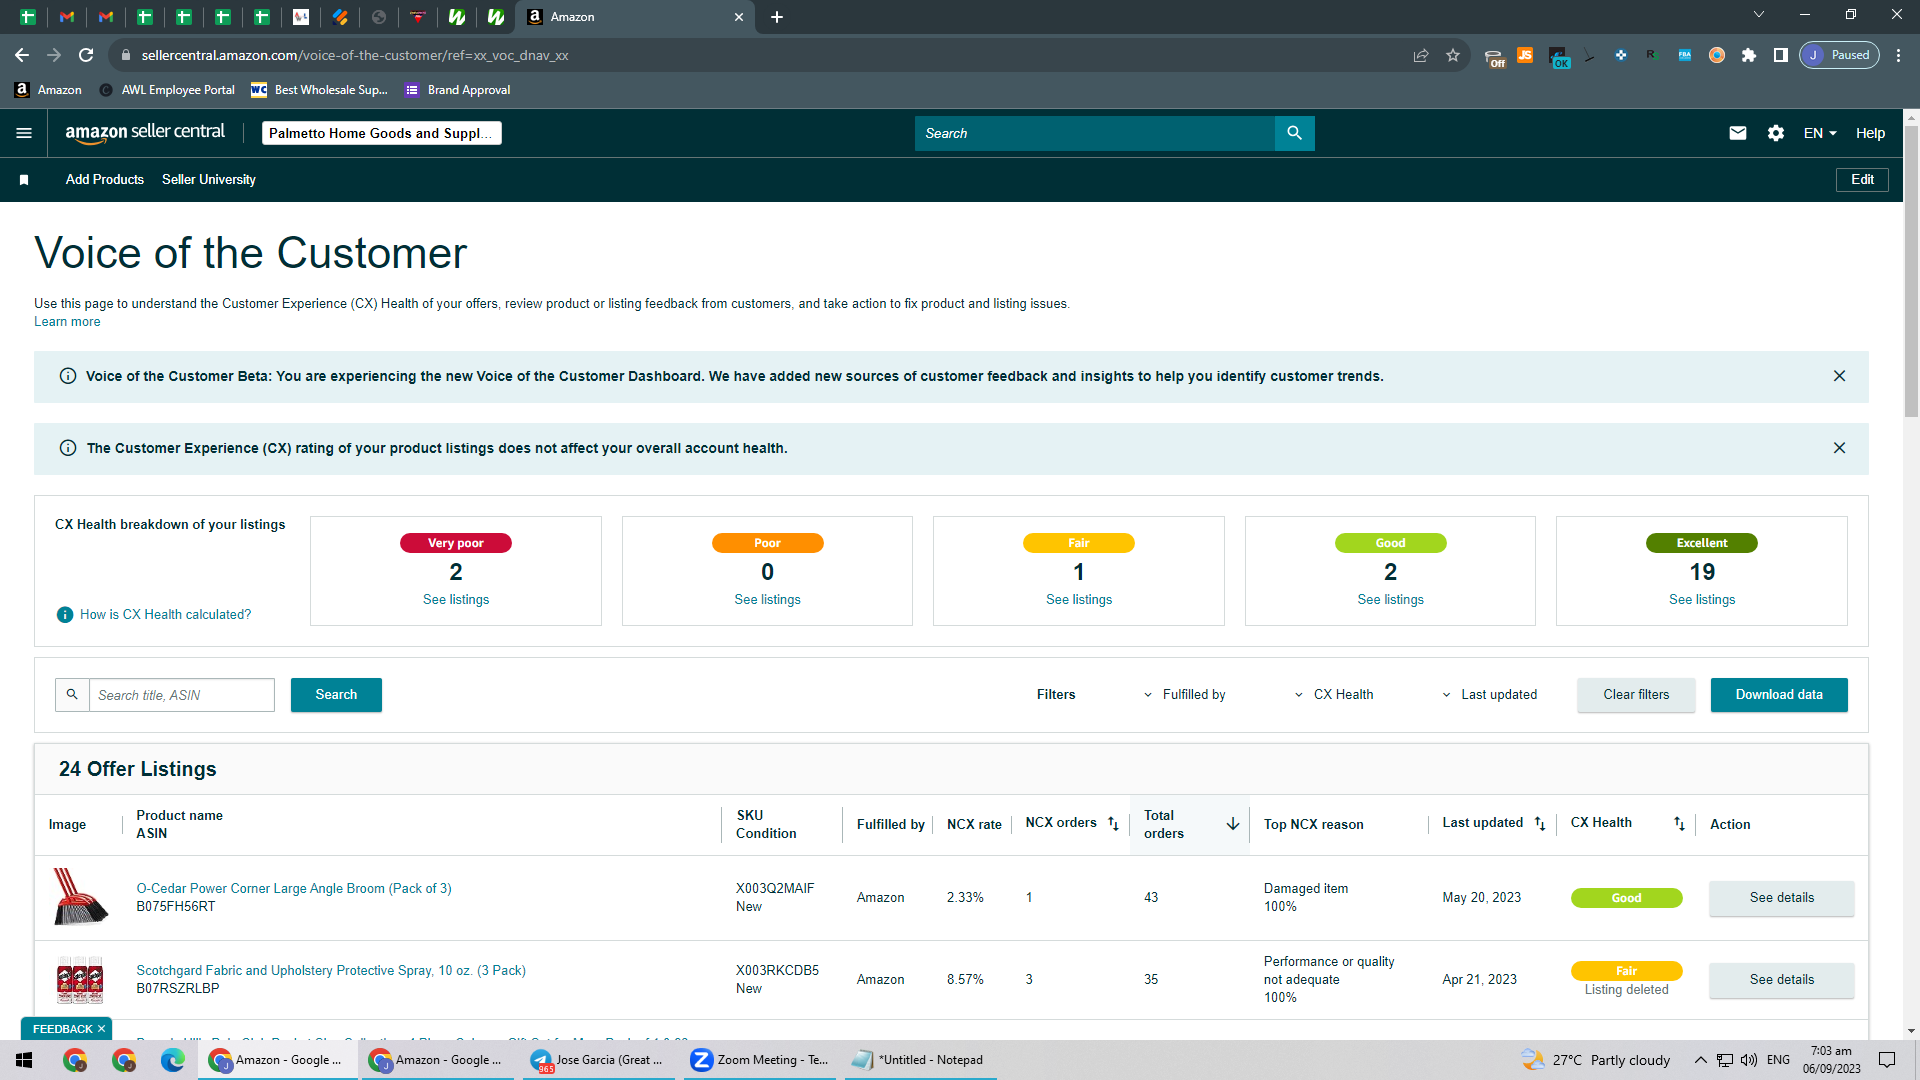The image size is (1920, 1080).
Task: Open Microsoft Edge from the taskbar
Action: [x=173, y=1060]
